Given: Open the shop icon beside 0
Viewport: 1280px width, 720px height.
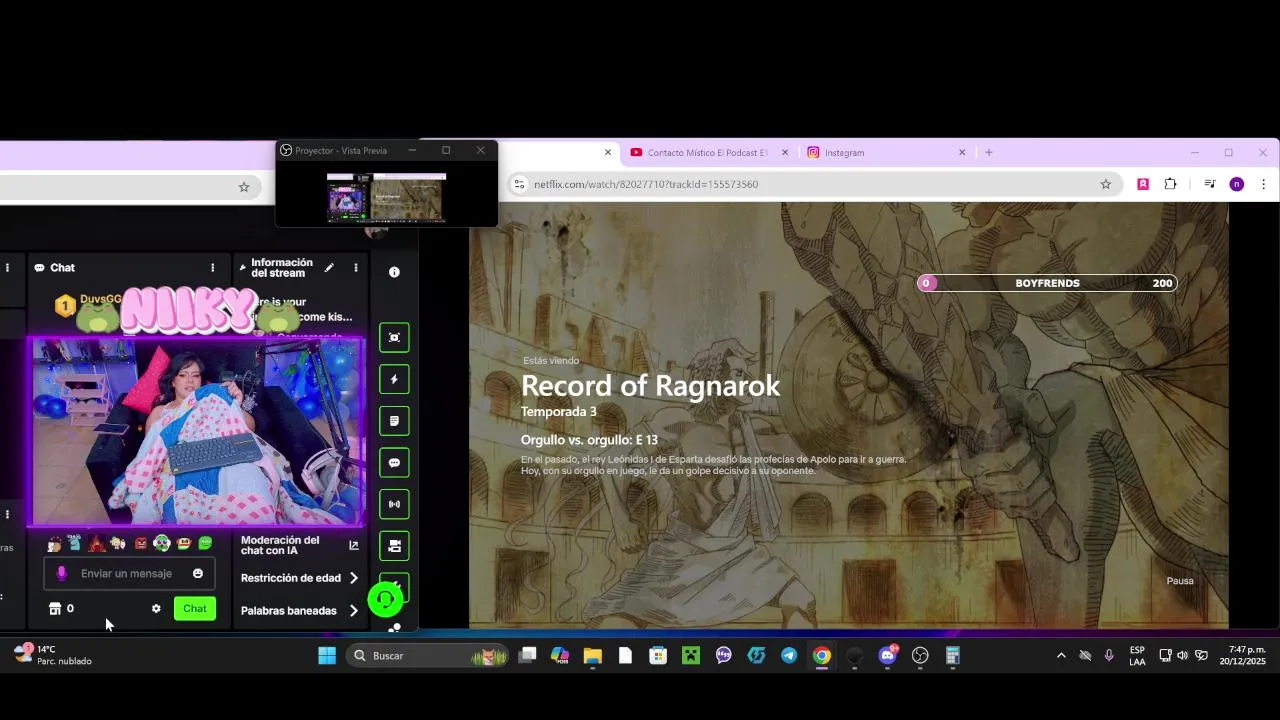Looking at the screenshot, I should (x=55, y=609).
